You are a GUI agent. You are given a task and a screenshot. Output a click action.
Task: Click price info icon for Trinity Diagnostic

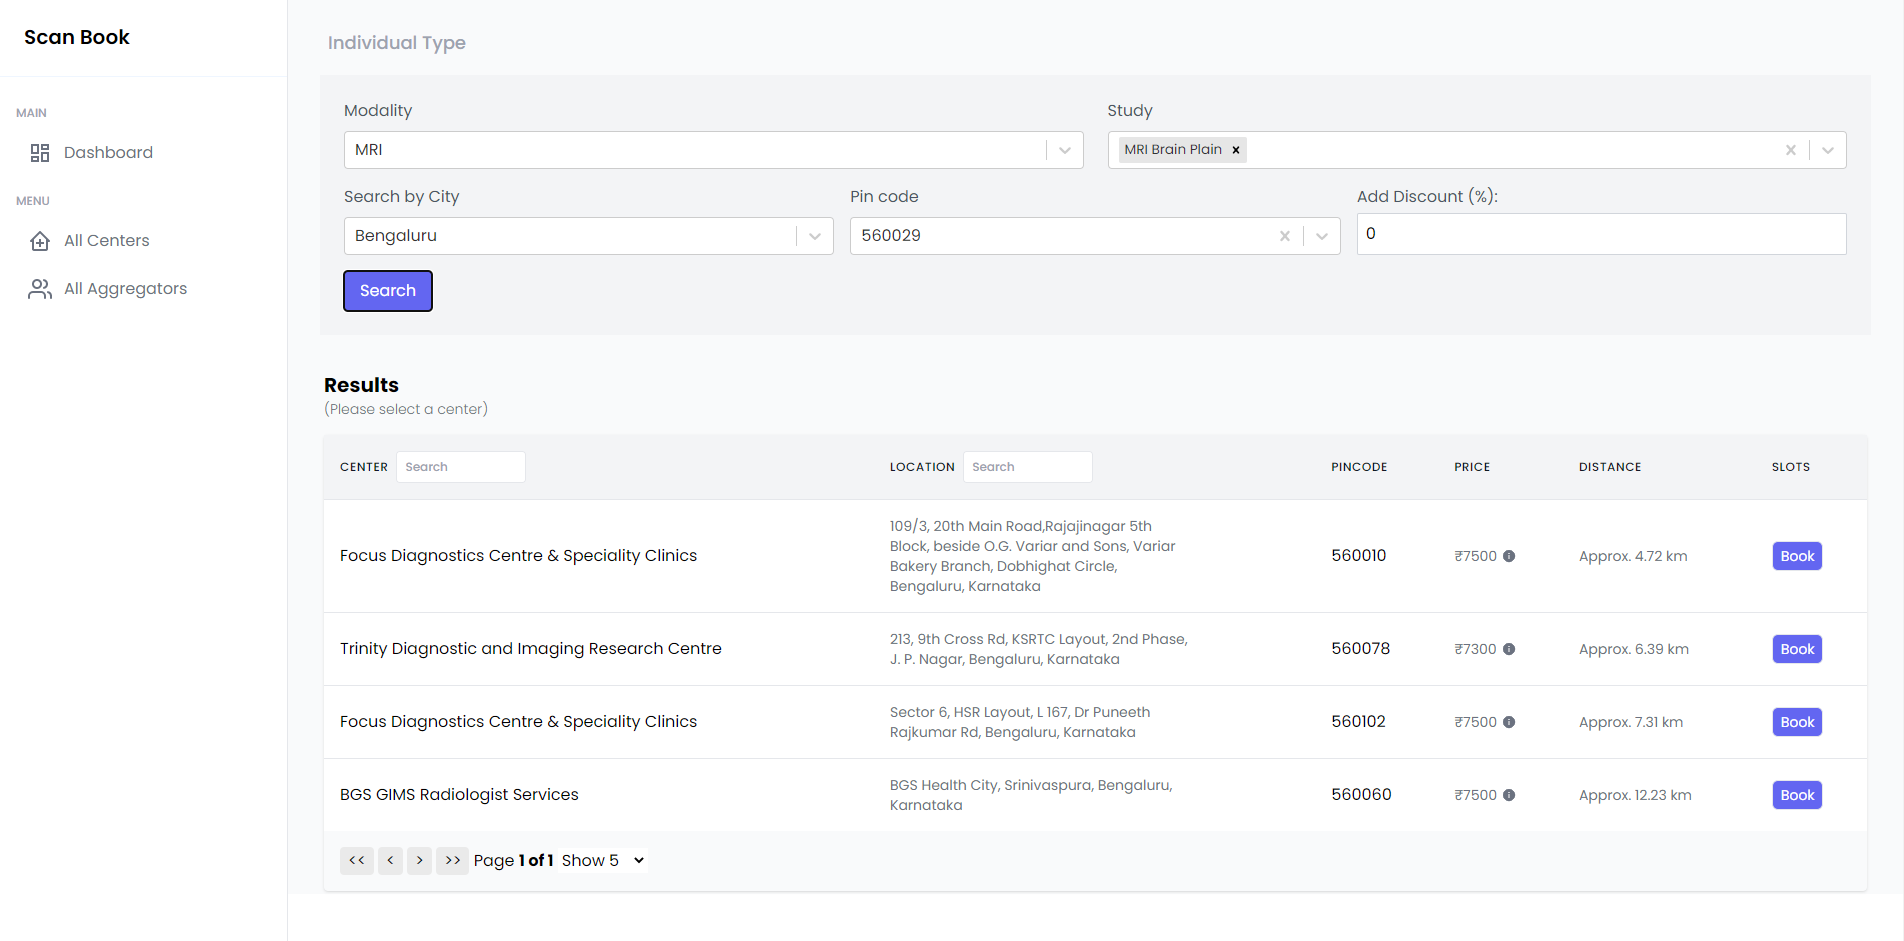click(x=1509, y=649)
